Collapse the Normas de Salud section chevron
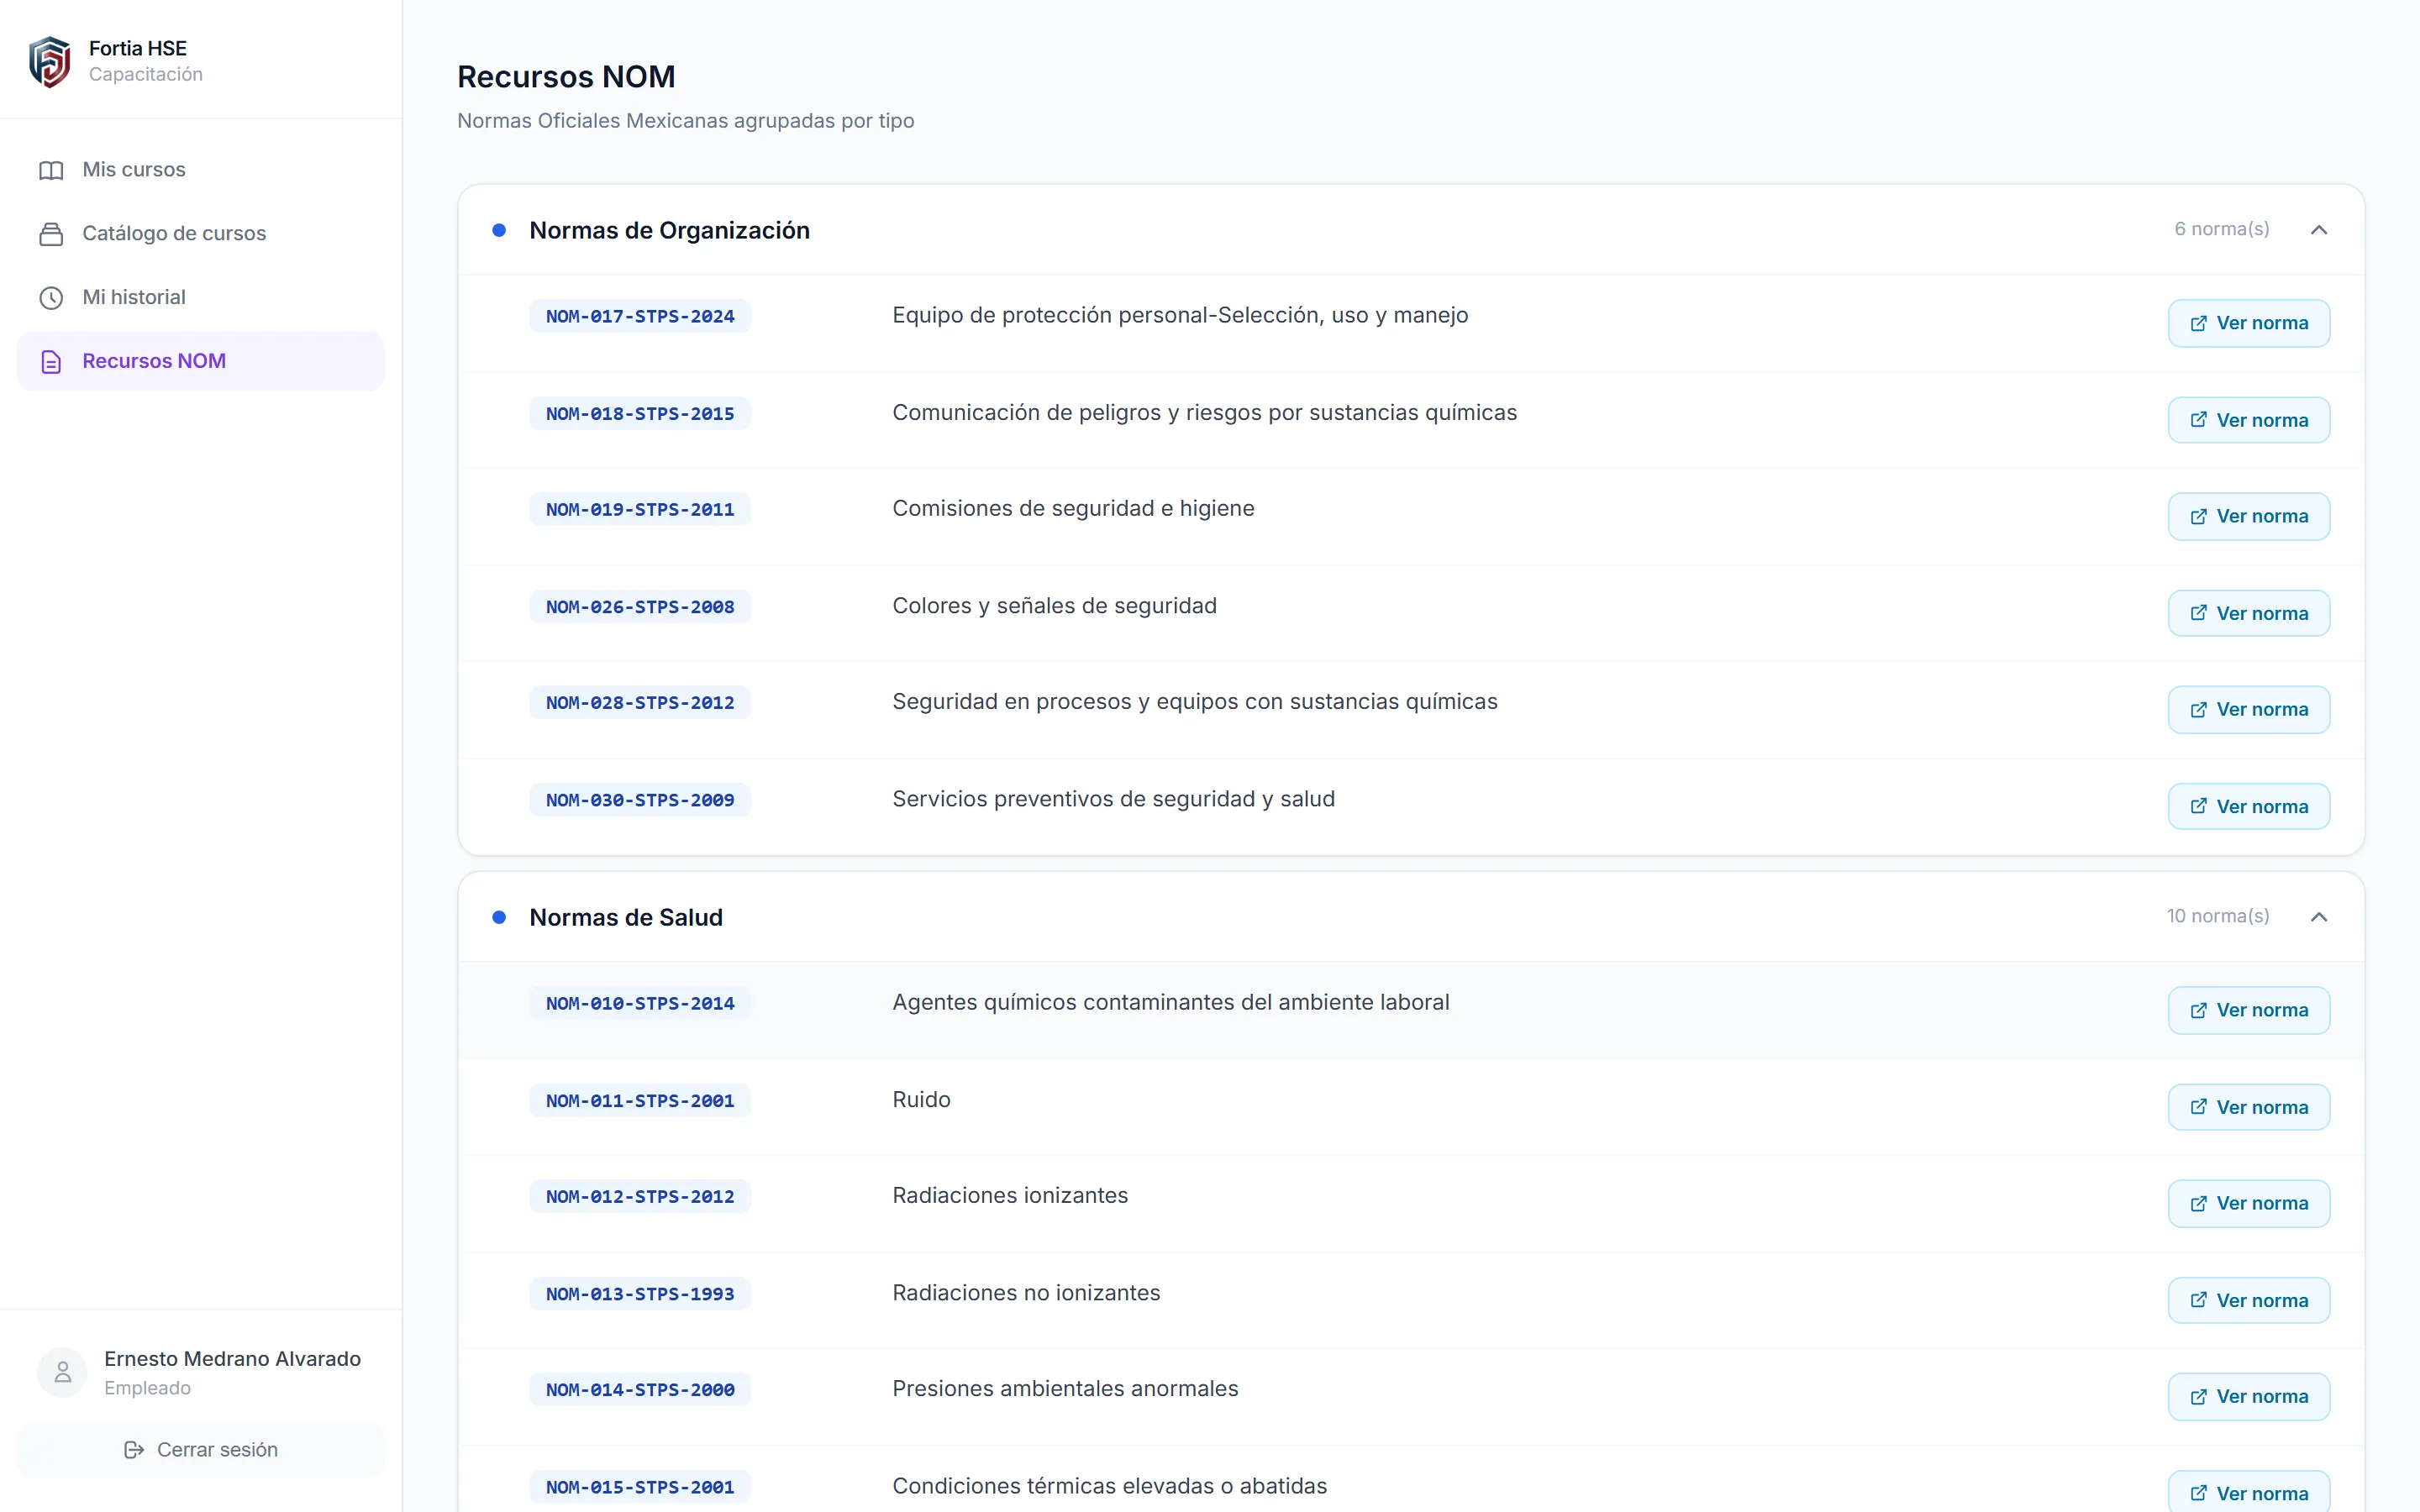This screenshot has width=2420, height=1512. click(2319, 917)
